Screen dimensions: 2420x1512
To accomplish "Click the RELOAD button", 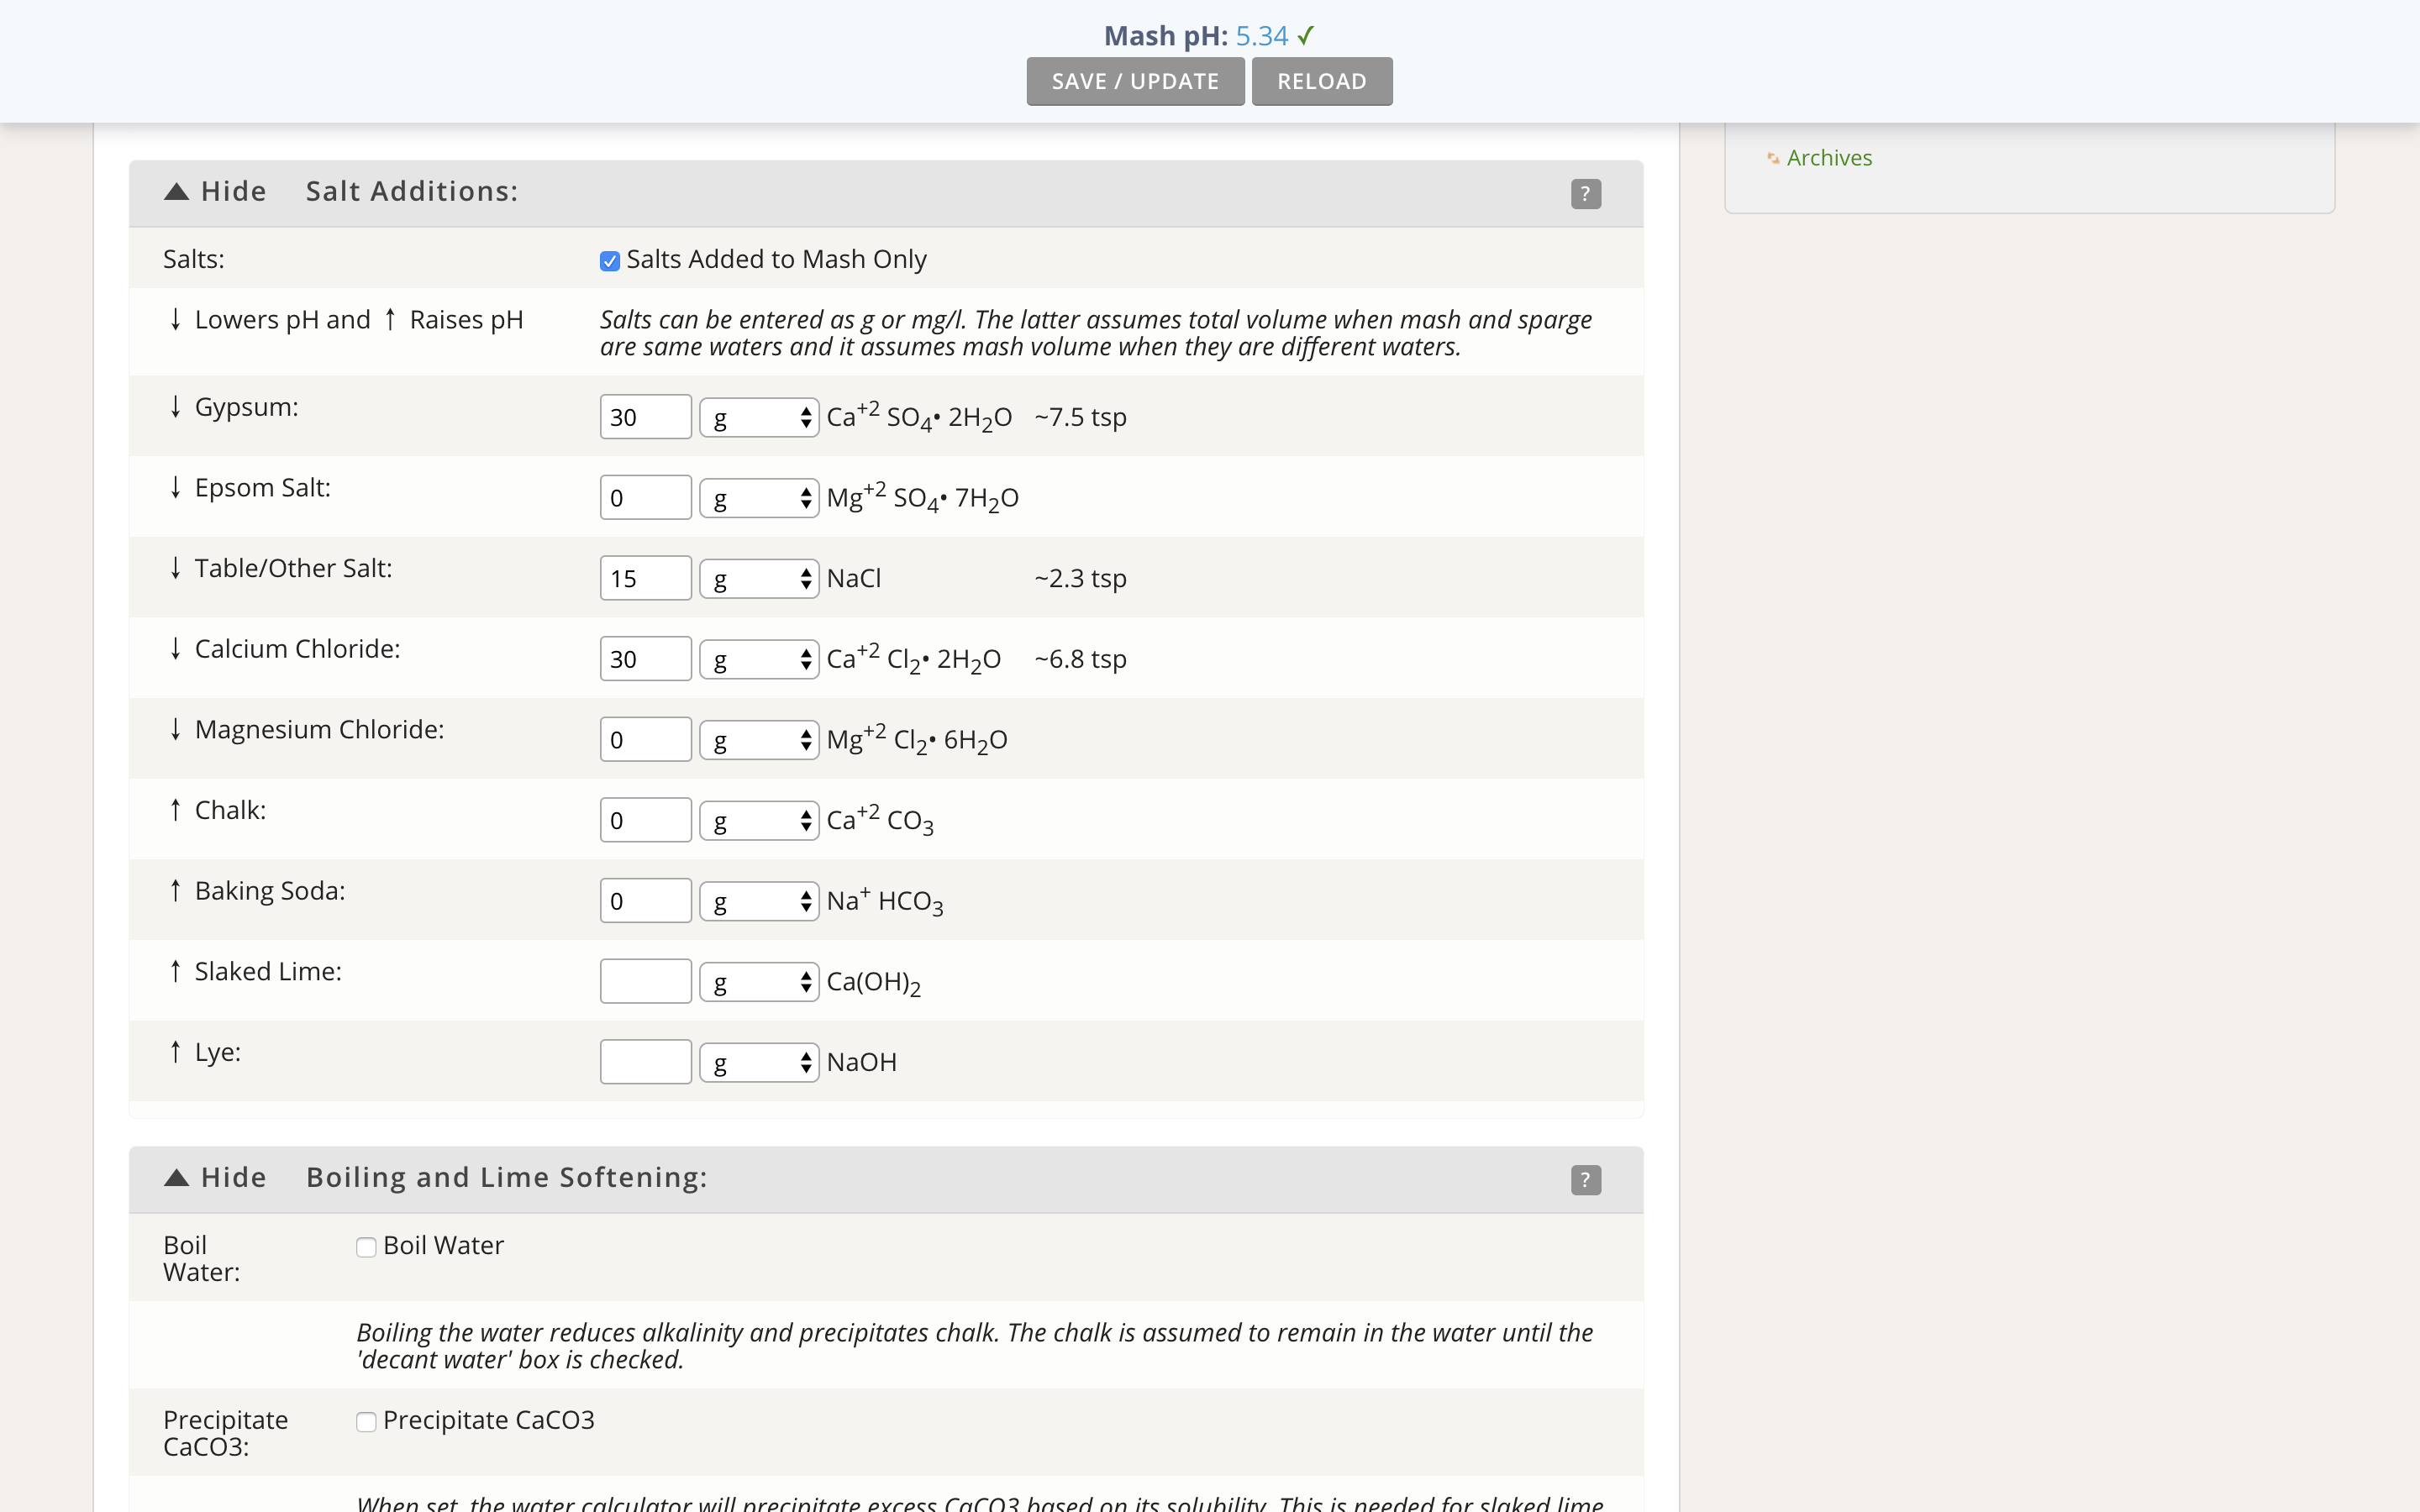I will point(1323,80).
